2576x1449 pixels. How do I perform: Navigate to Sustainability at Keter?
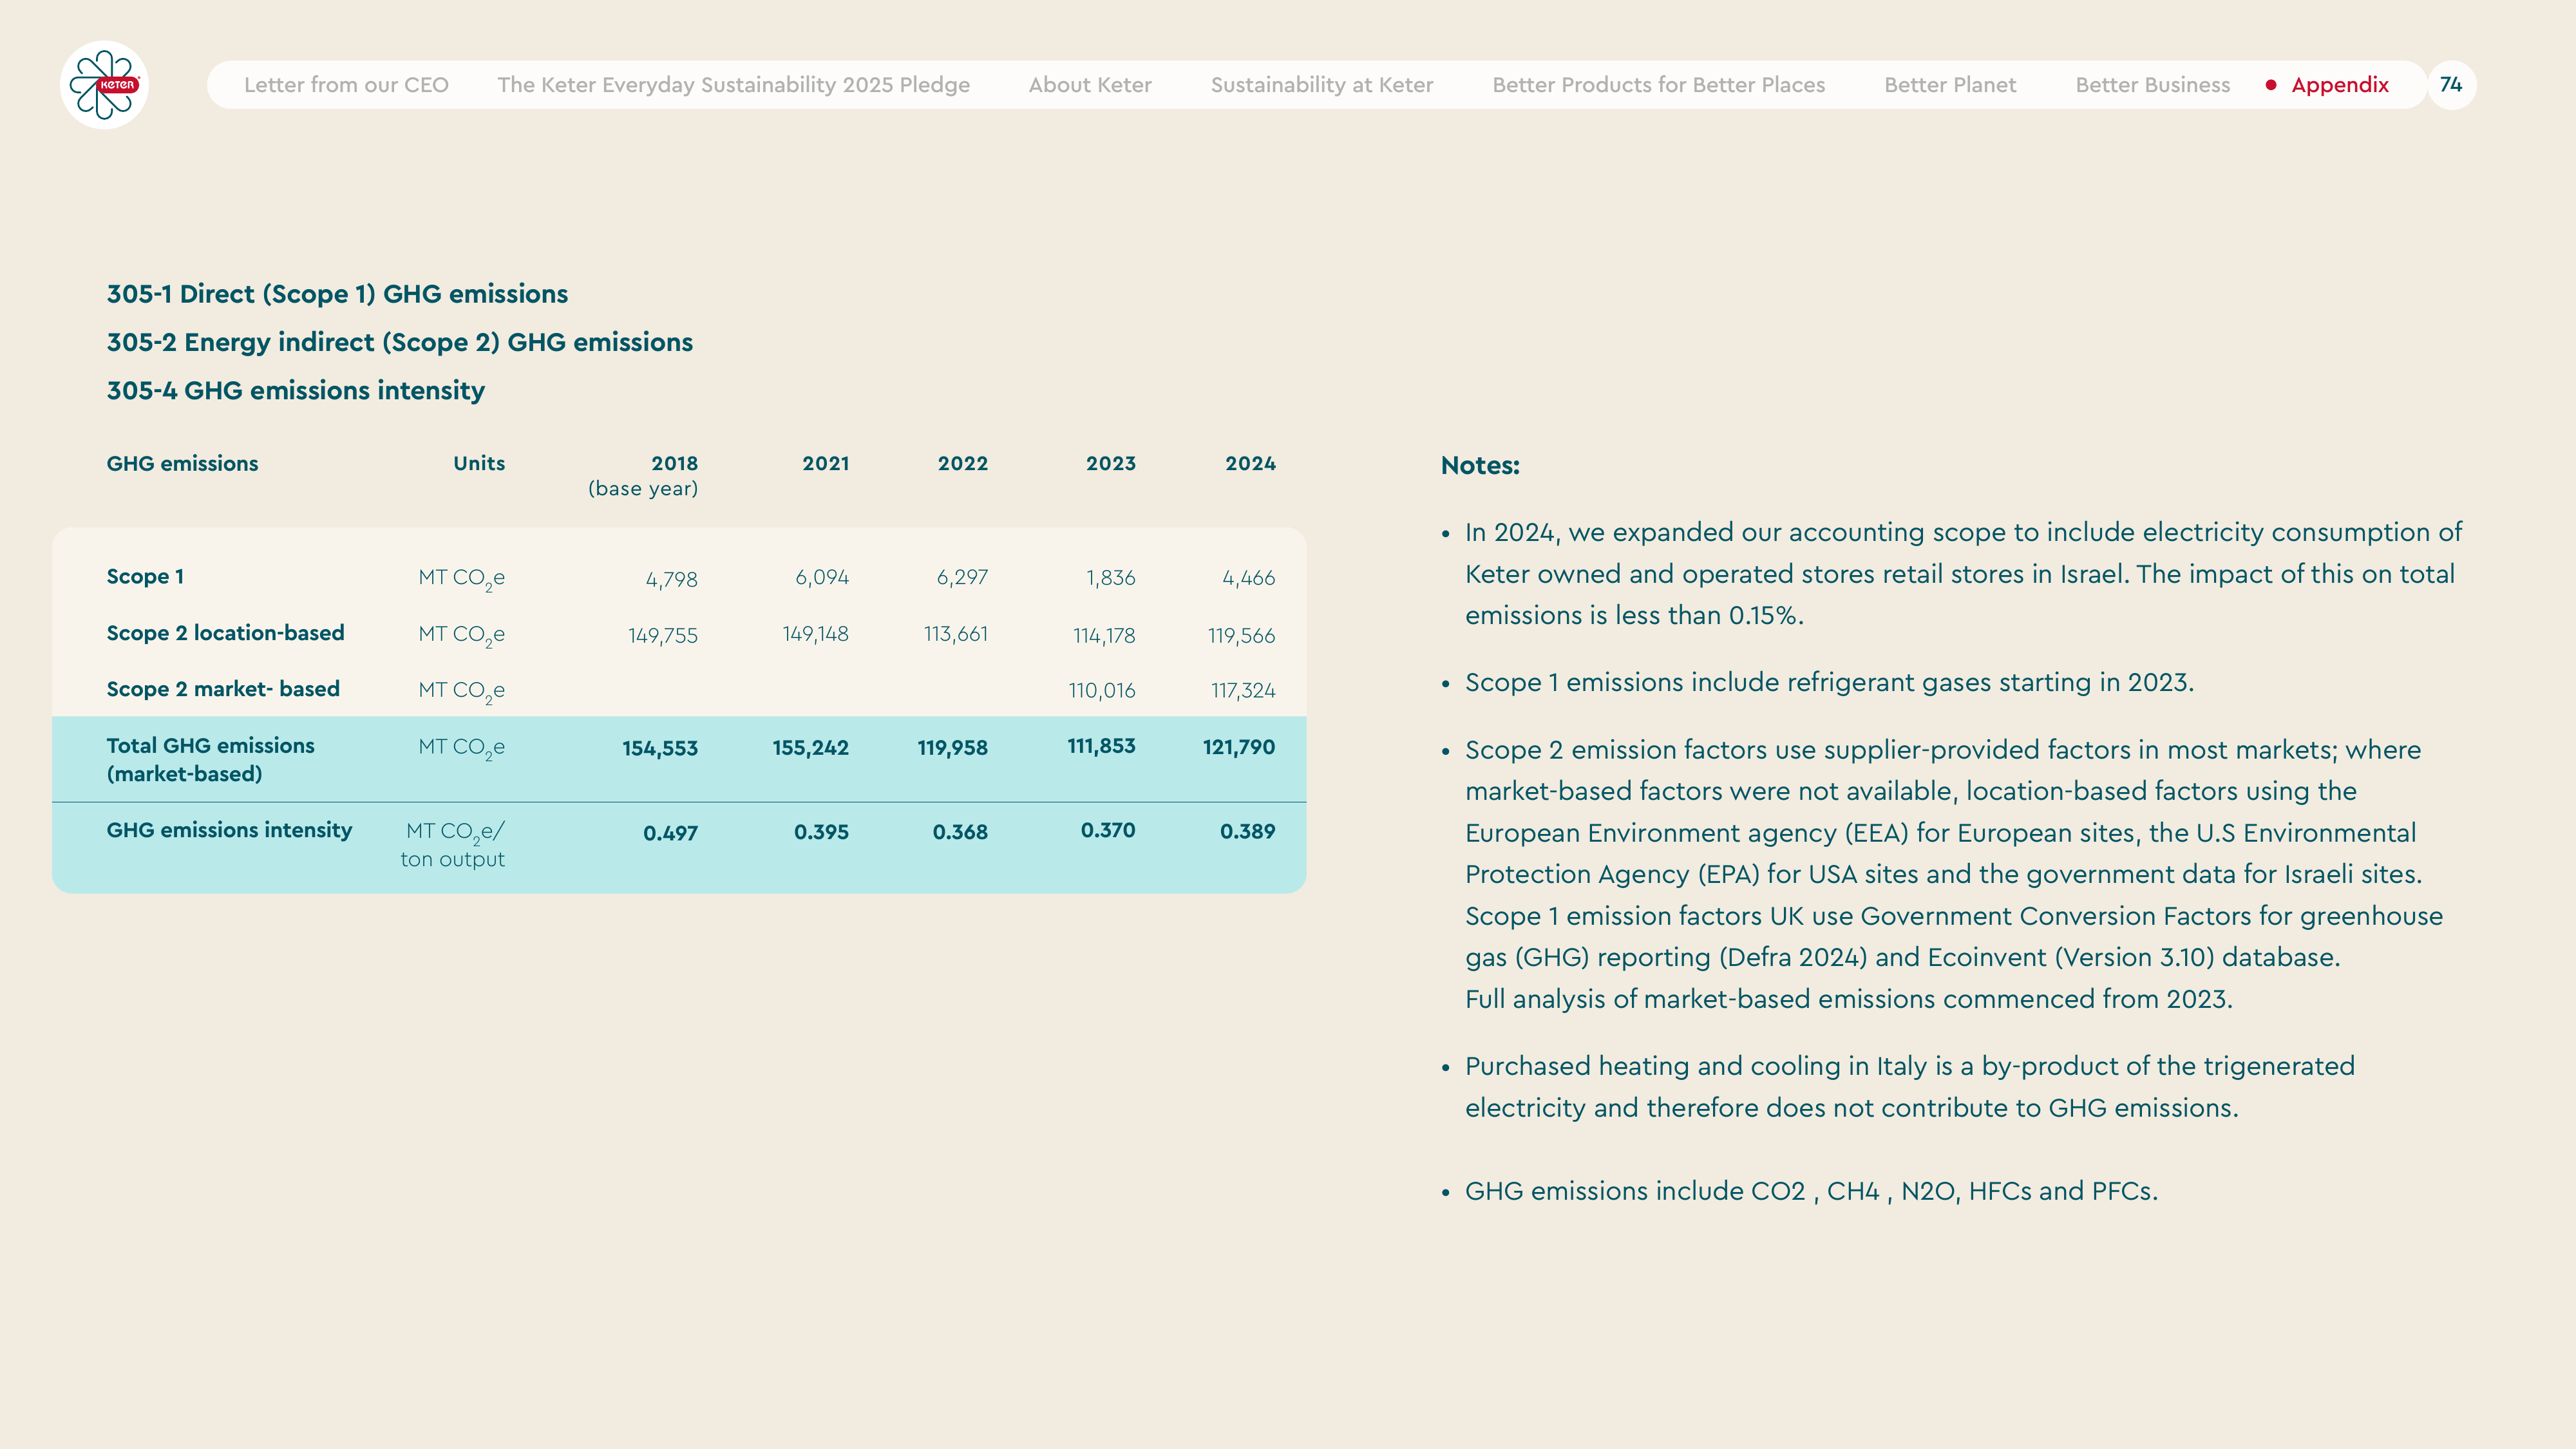1322,85
